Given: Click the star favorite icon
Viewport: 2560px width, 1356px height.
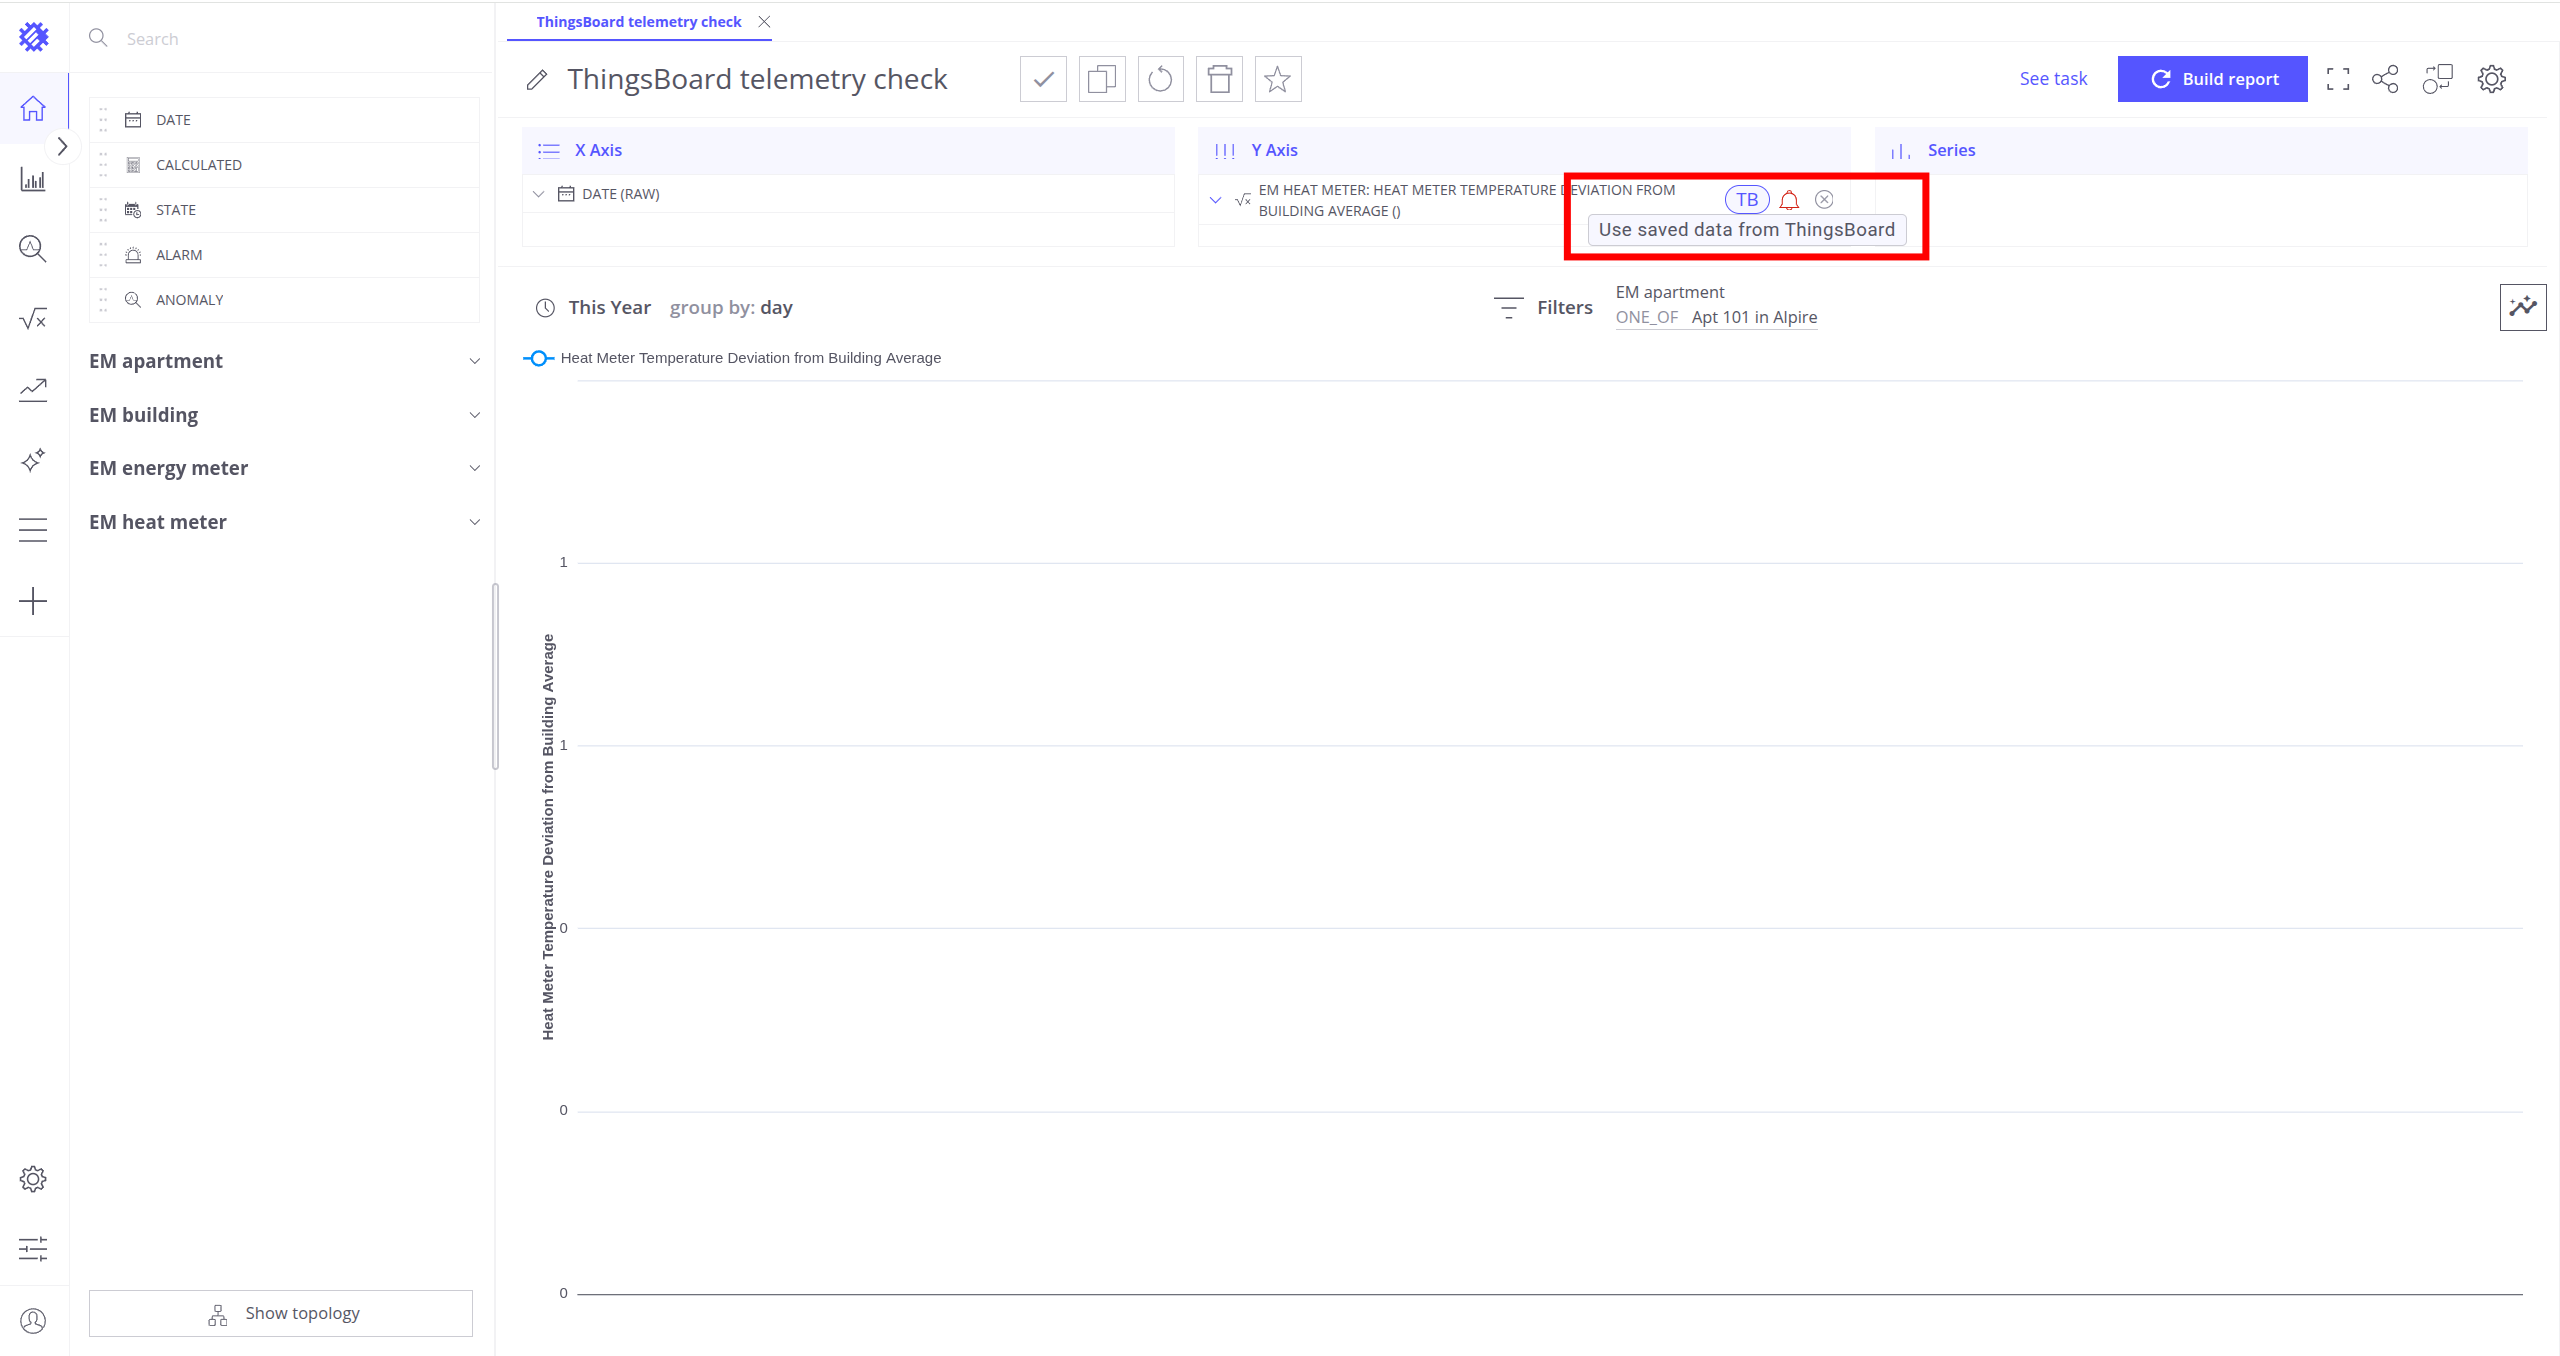Looking at the screenshot, I should pyautogui.click(x=1277, y=79).
